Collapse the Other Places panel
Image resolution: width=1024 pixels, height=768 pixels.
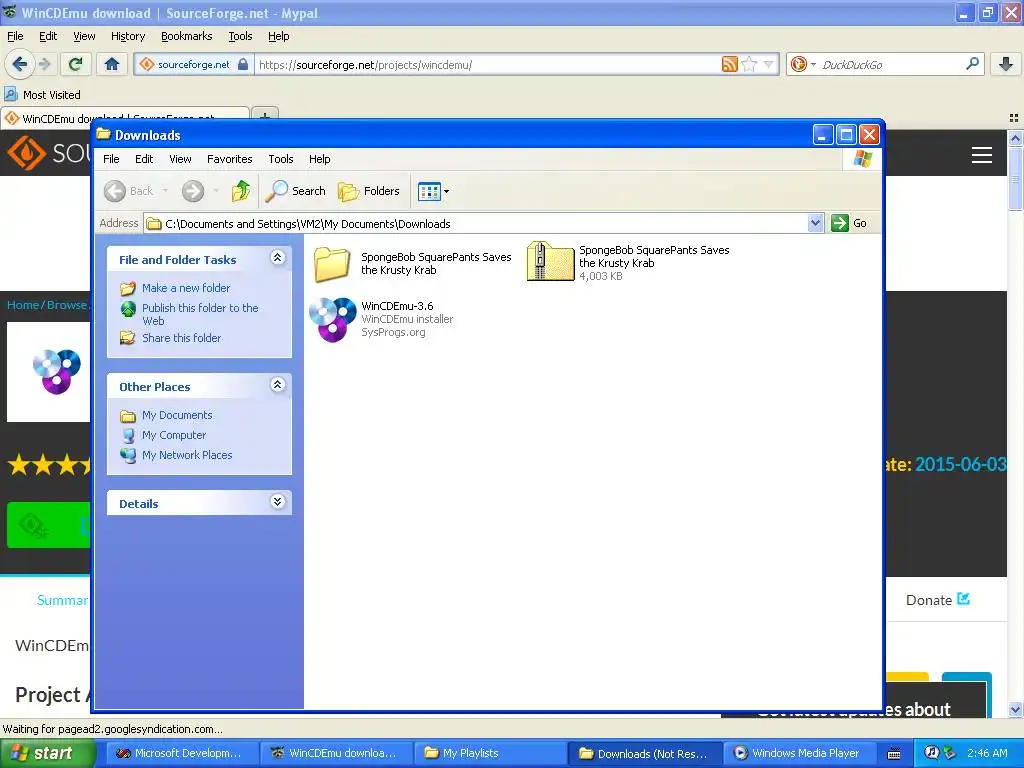point(278,385)
